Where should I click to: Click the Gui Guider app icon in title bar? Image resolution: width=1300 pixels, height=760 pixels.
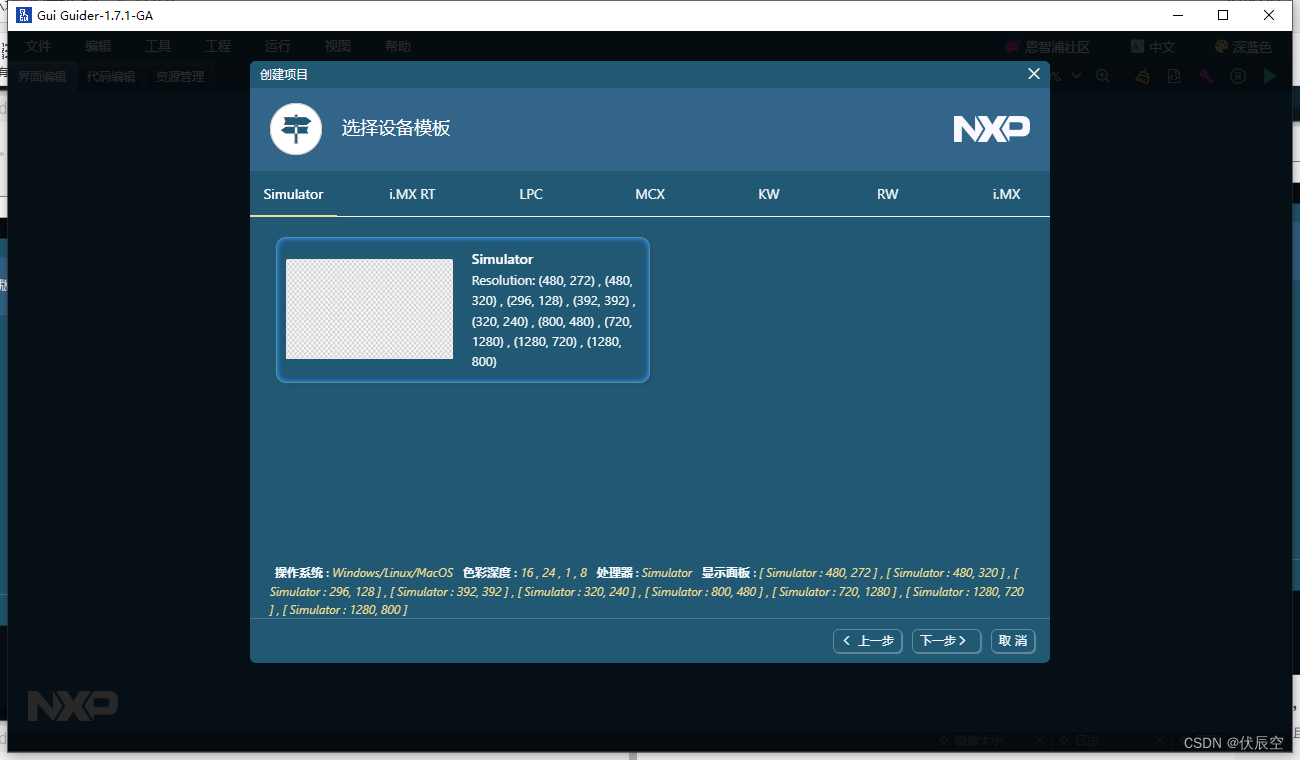point(24,15)
